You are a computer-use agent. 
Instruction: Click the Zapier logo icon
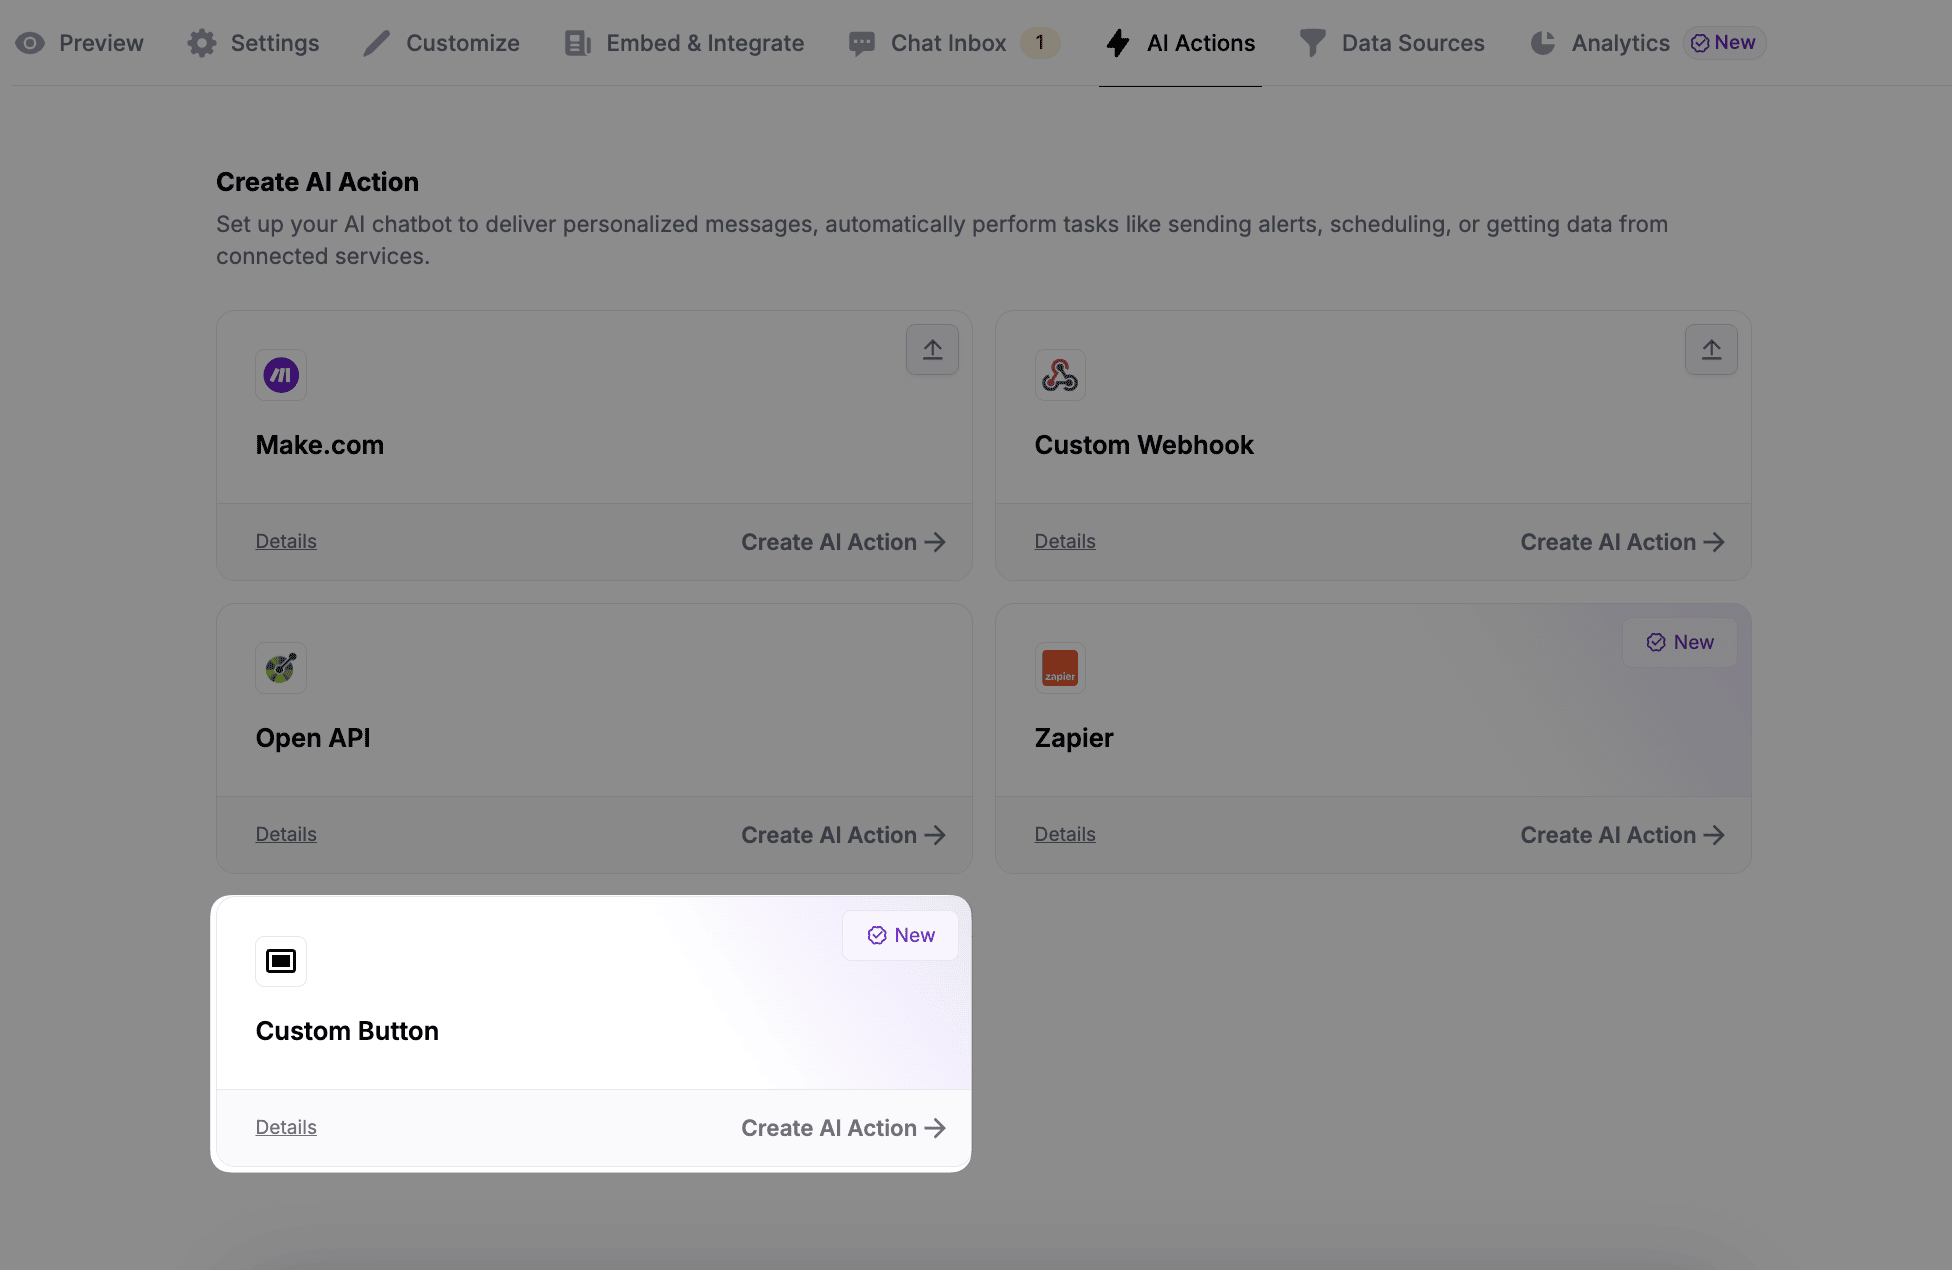click(1060, 668)
